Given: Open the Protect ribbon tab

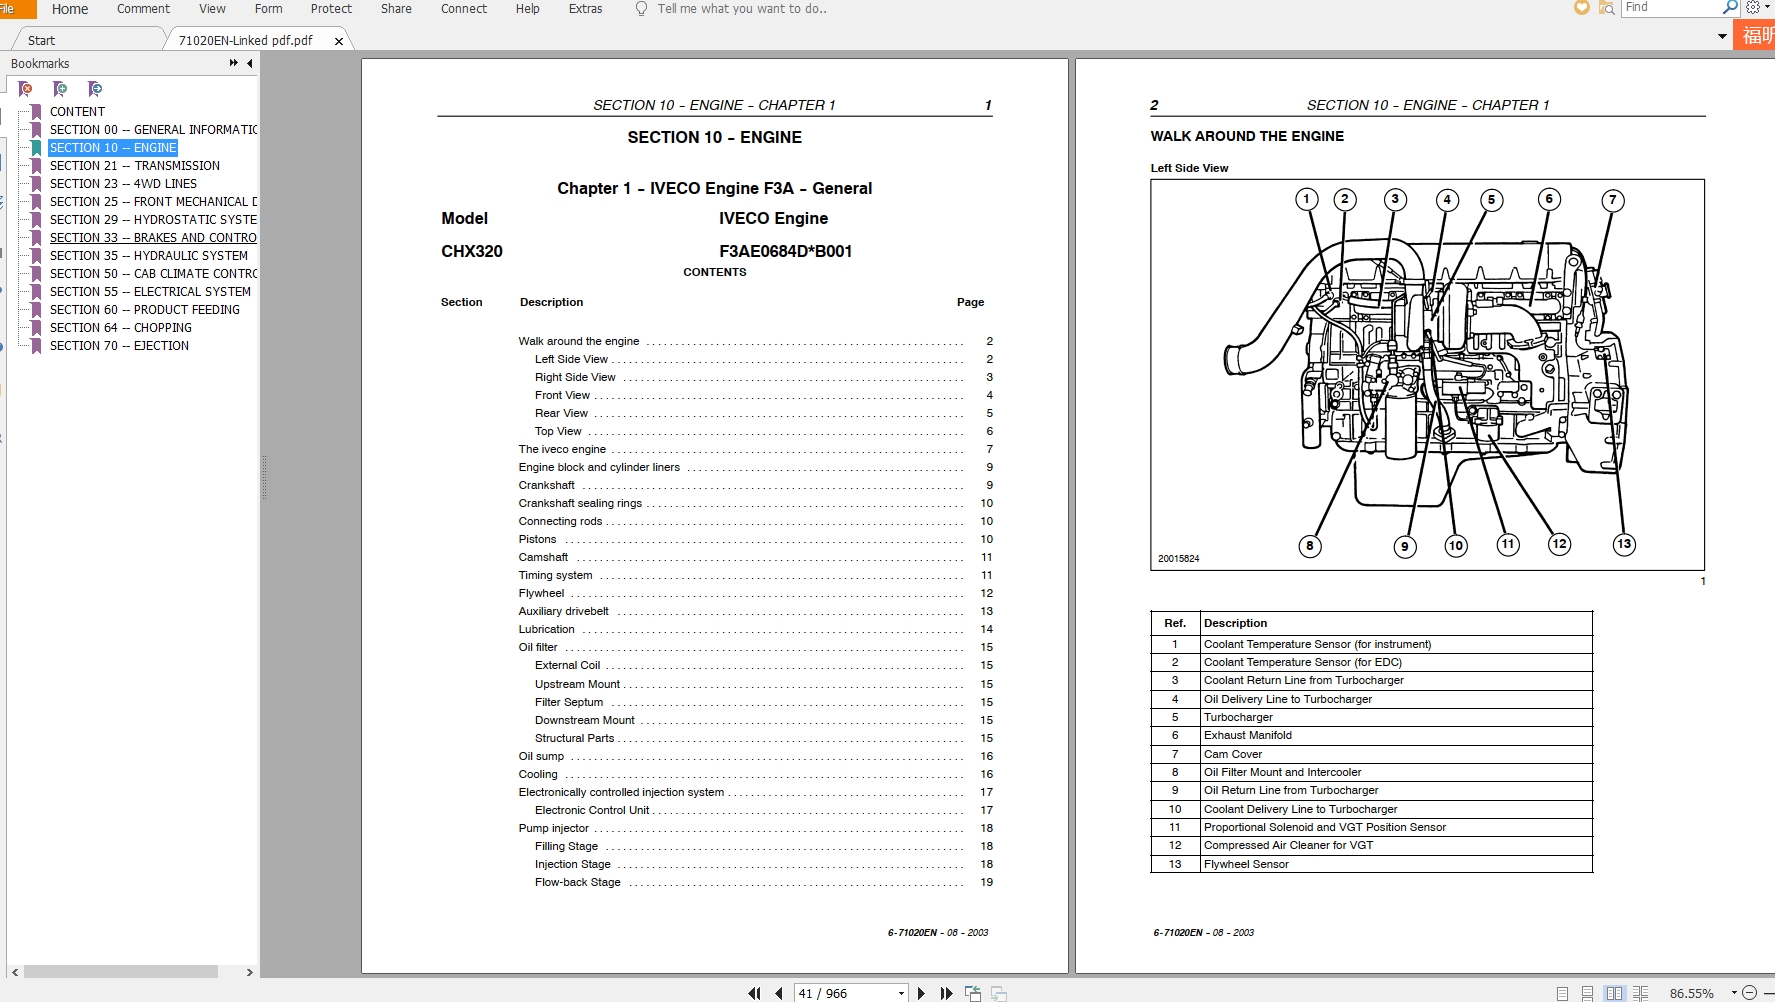Looking at the screenshot, I should click(331, 8).
